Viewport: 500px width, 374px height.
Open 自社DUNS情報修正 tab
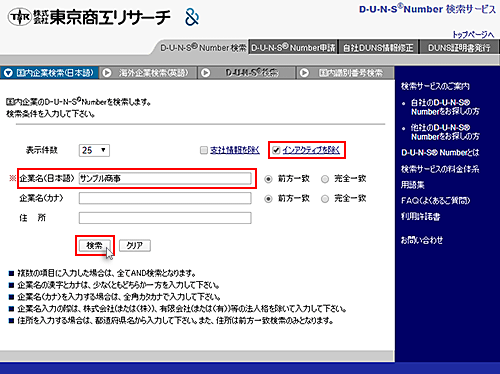click(x=378, y=48)
